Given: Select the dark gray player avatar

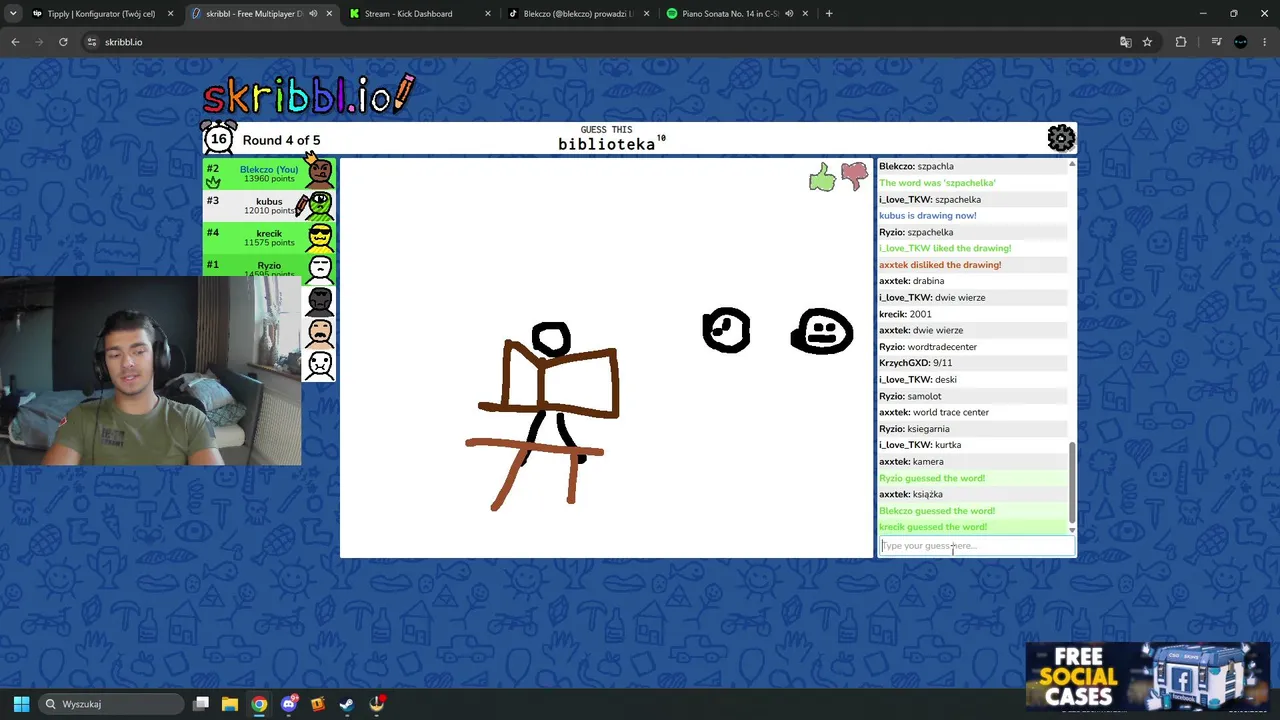Looking at the screenshot, I should pos(320,300).
